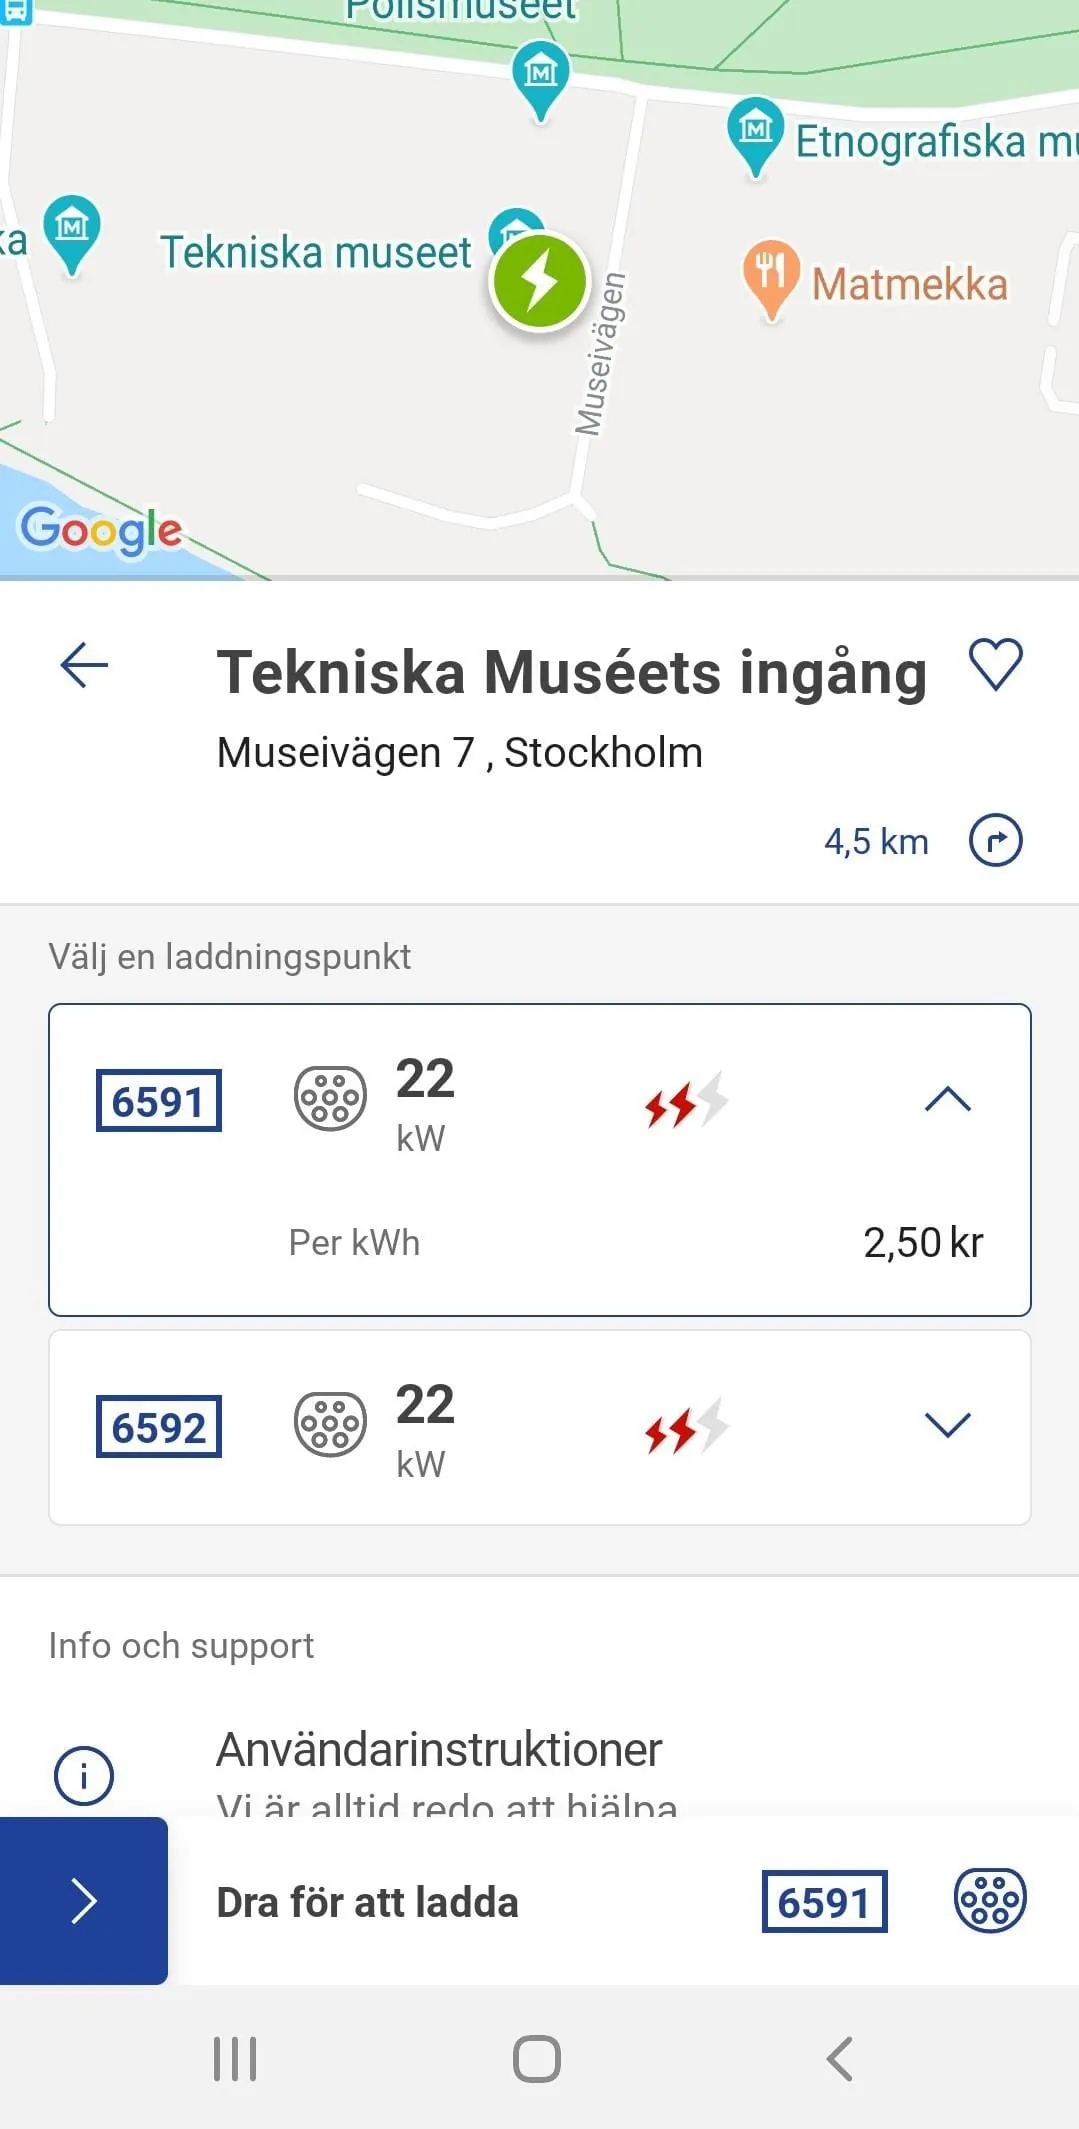1079x2129 pixels.
Task: Open Android recent apps button
Action: pyautogui.click(x=235, y=2059)
